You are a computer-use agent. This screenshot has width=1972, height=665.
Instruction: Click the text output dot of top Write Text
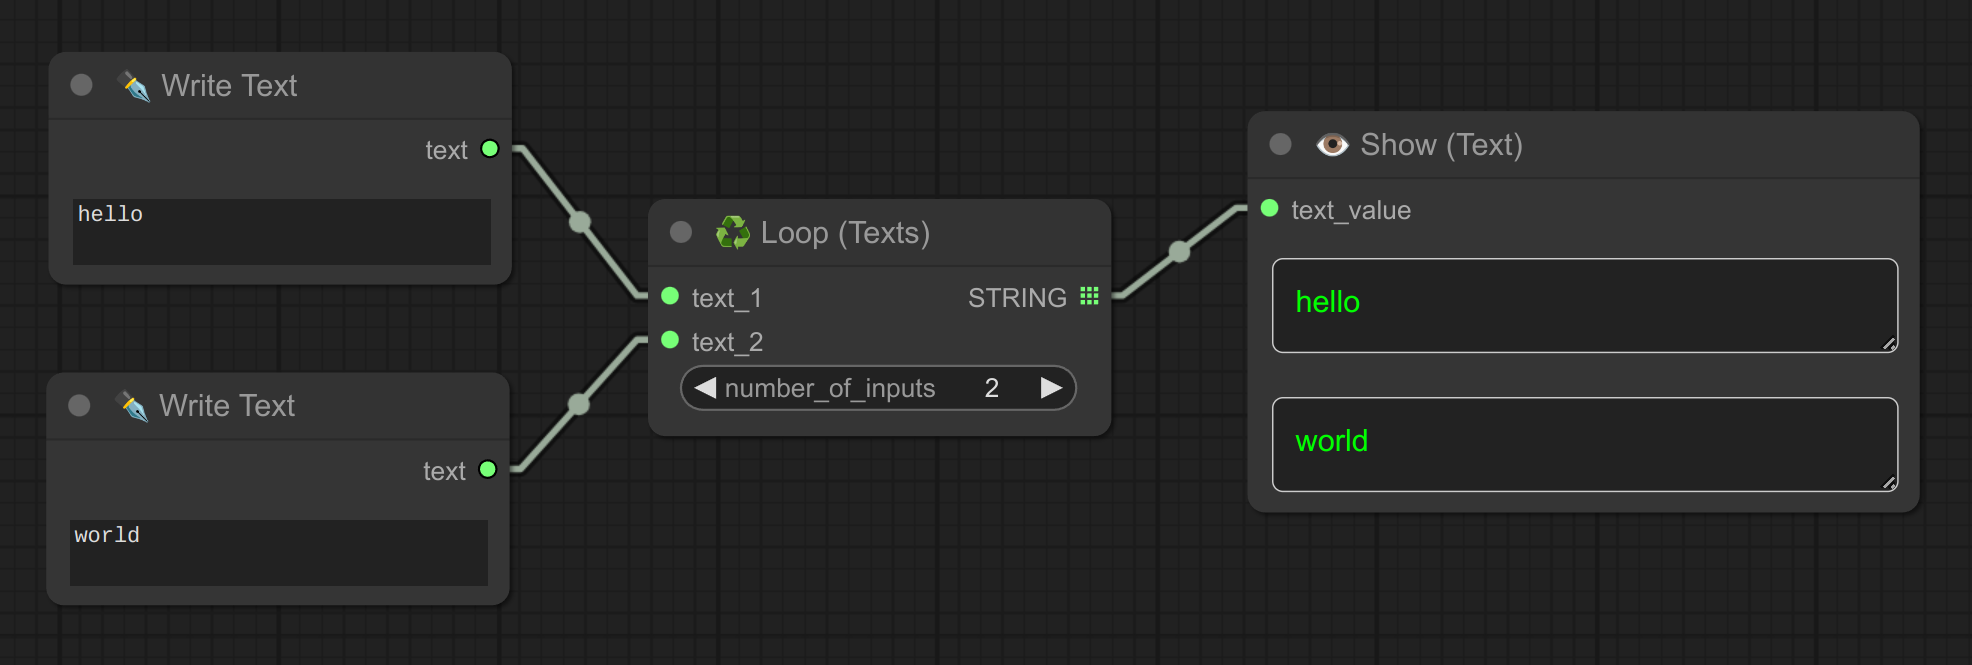pyautogui.click(x=490, y=149)
